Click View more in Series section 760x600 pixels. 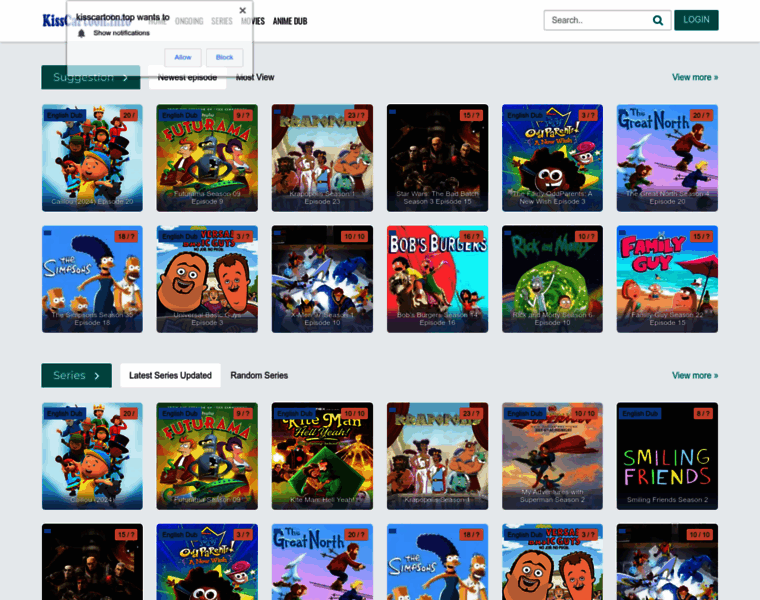(695, 376)
